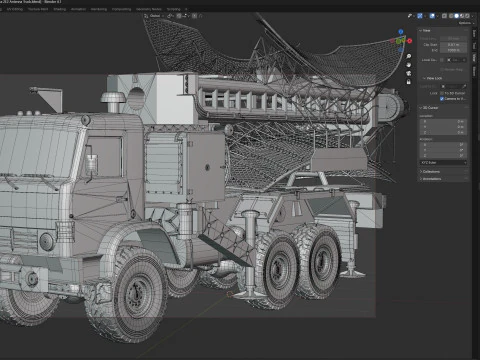This screenshot has width=480, height=360.
Task: Switch to Rendering workspace tab
Action: click(99, 9)
